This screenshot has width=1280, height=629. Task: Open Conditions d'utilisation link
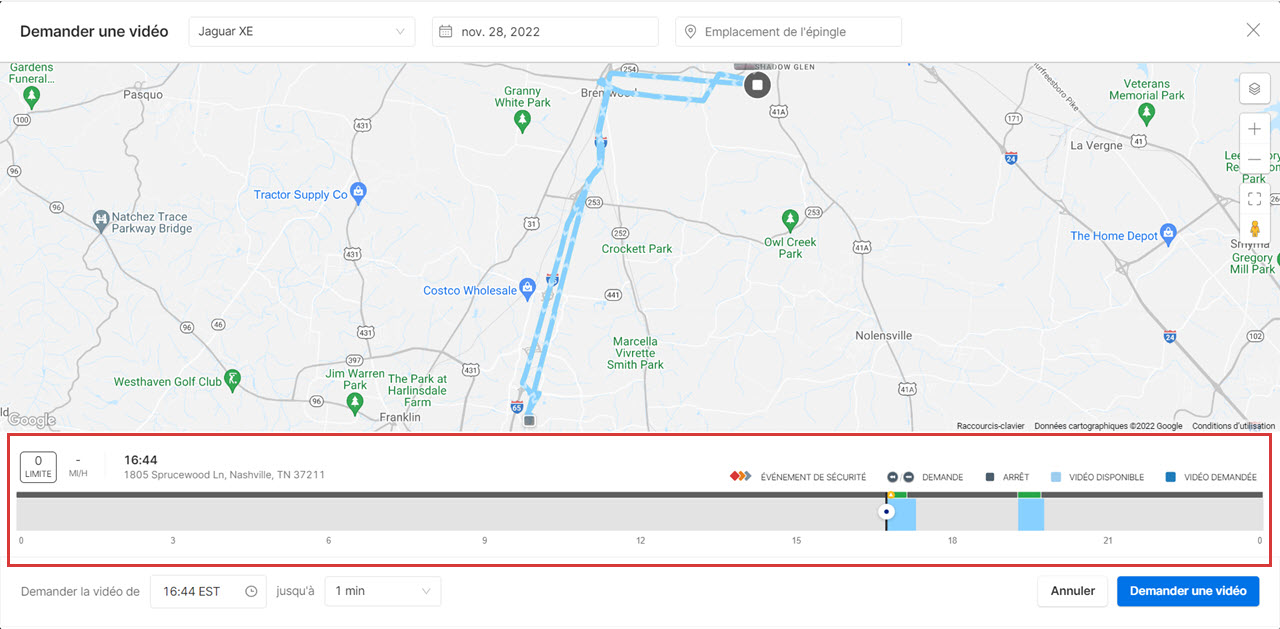pyautogui.click(x=1232, y=426)
